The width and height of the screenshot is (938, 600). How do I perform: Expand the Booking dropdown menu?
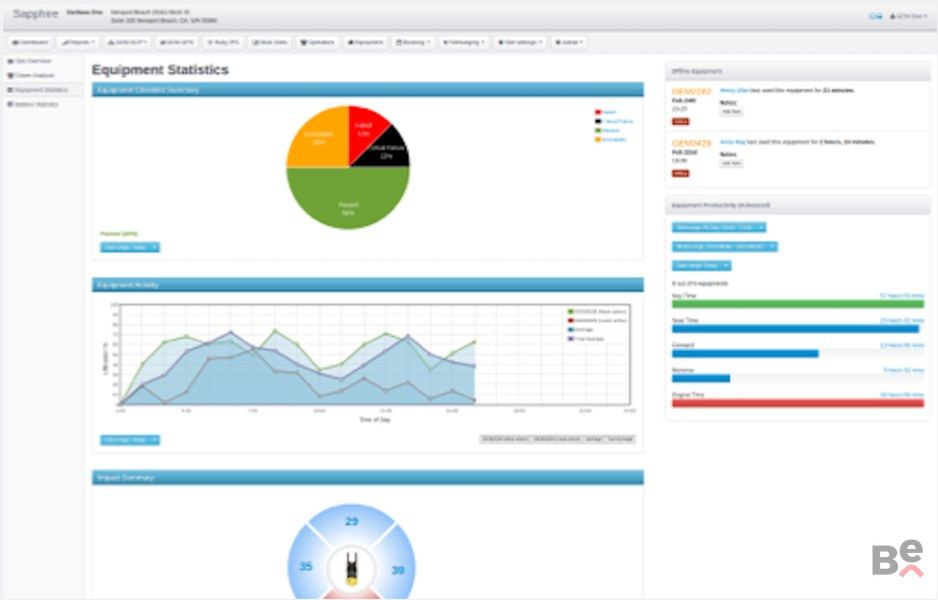pos(413,42)
